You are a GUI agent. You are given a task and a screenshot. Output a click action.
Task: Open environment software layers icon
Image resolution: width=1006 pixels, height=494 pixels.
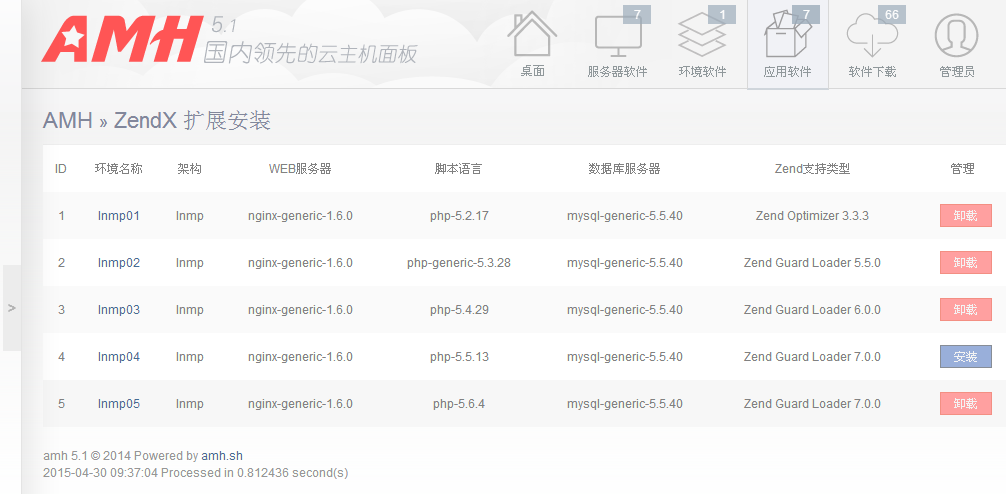click(702, 36)
